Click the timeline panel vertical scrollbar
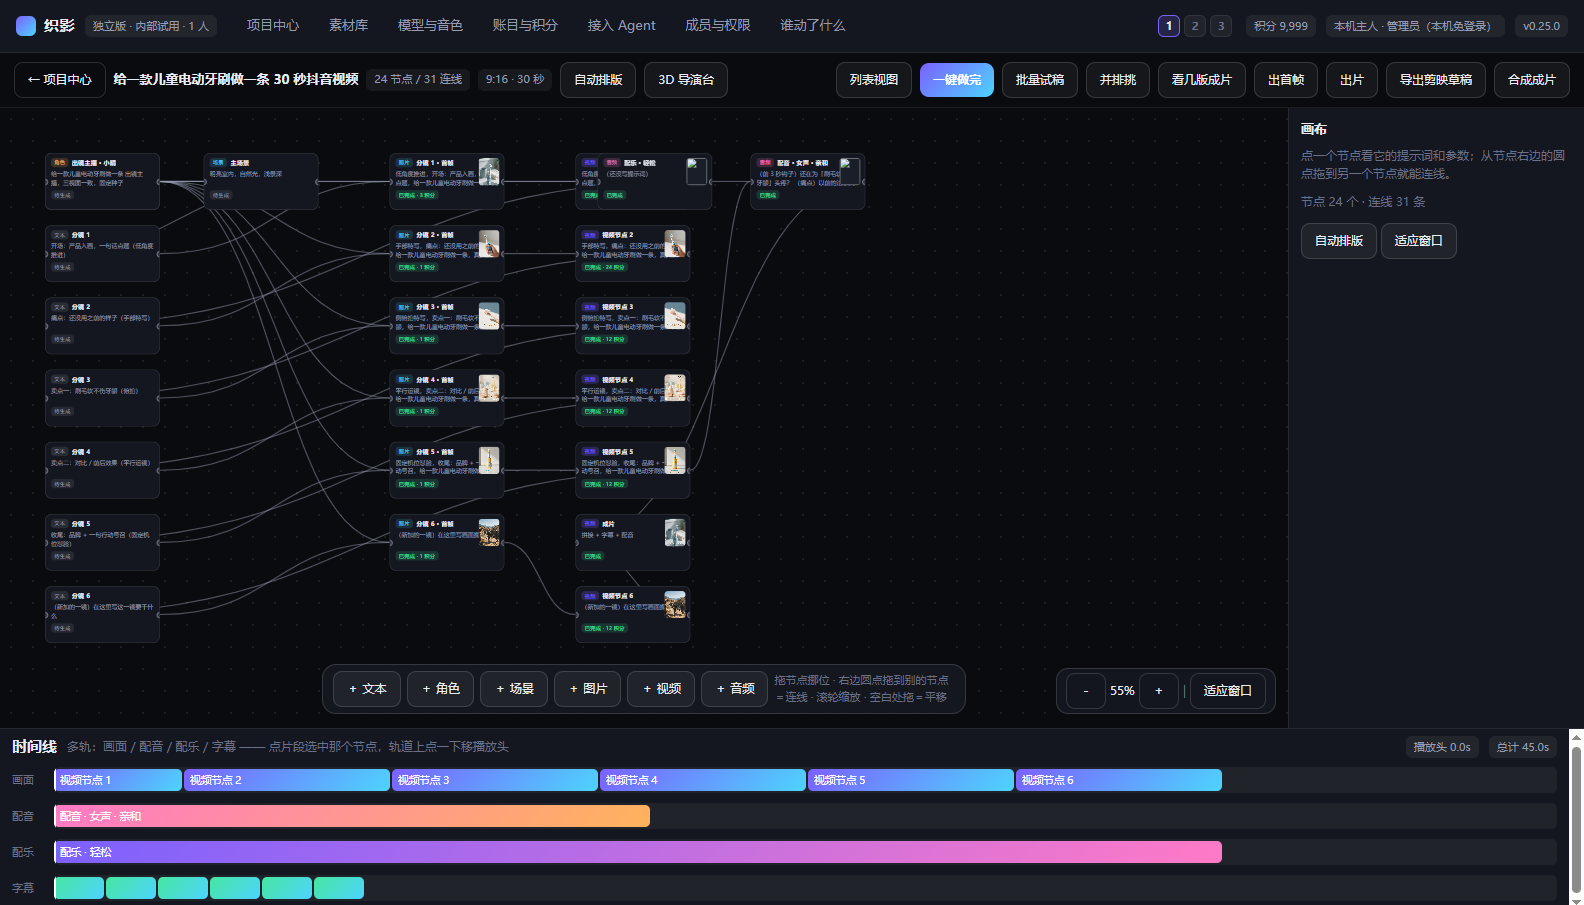 pyautogui.click(x=1577, y=817)
